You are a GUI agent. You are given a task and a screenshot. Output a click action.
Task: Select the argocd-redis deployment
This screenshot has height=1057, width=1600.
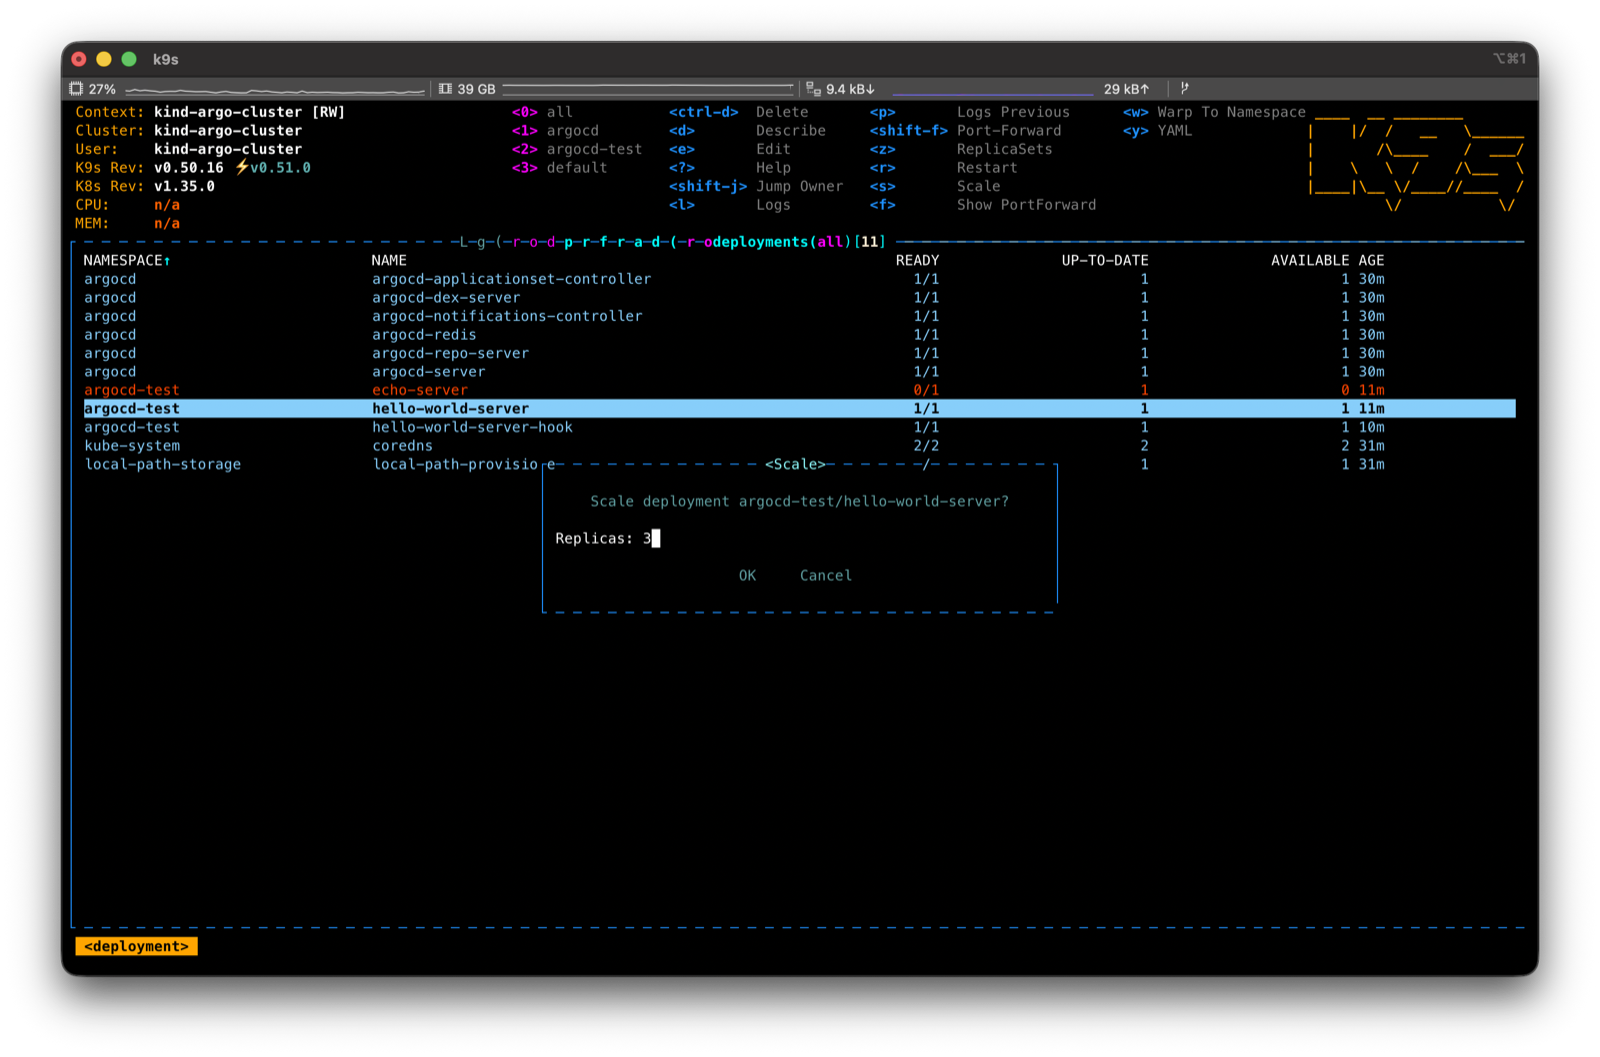(799, 334)
